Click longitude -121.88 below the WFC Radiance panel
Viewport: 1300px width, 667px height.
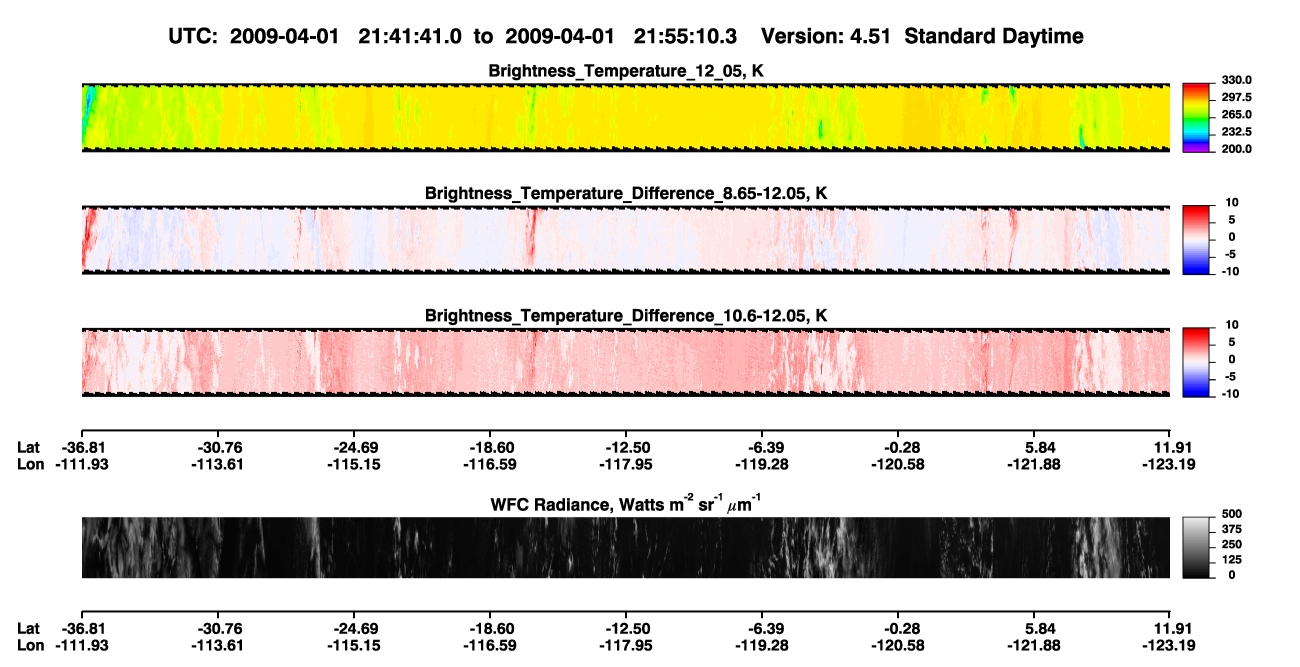click(x=1034, y=645)
